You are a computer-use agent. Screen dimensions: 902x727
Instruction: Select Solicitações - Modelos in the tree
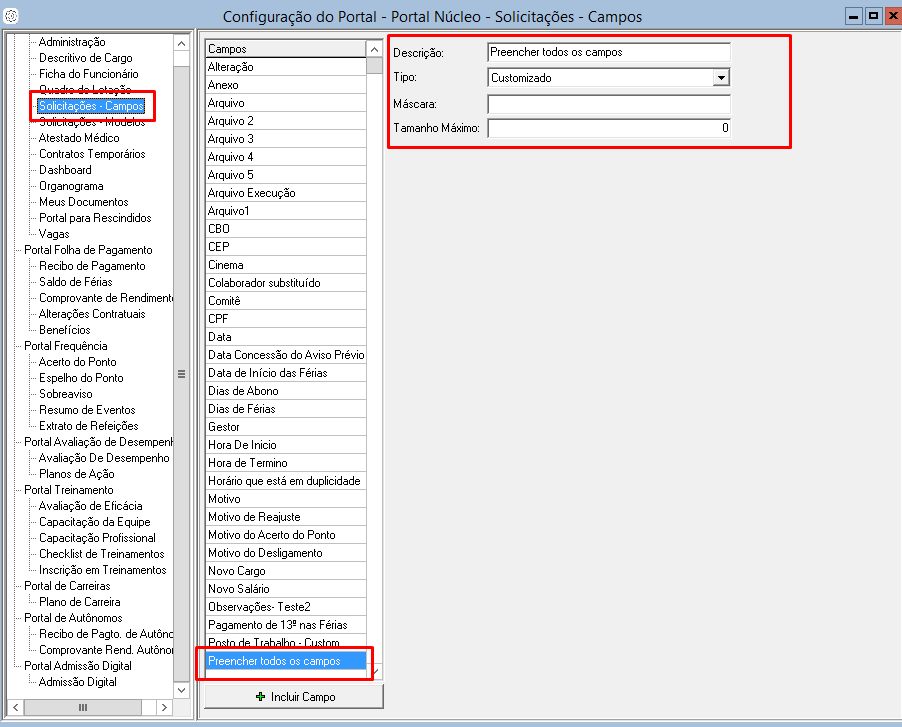tap(91, 122)
